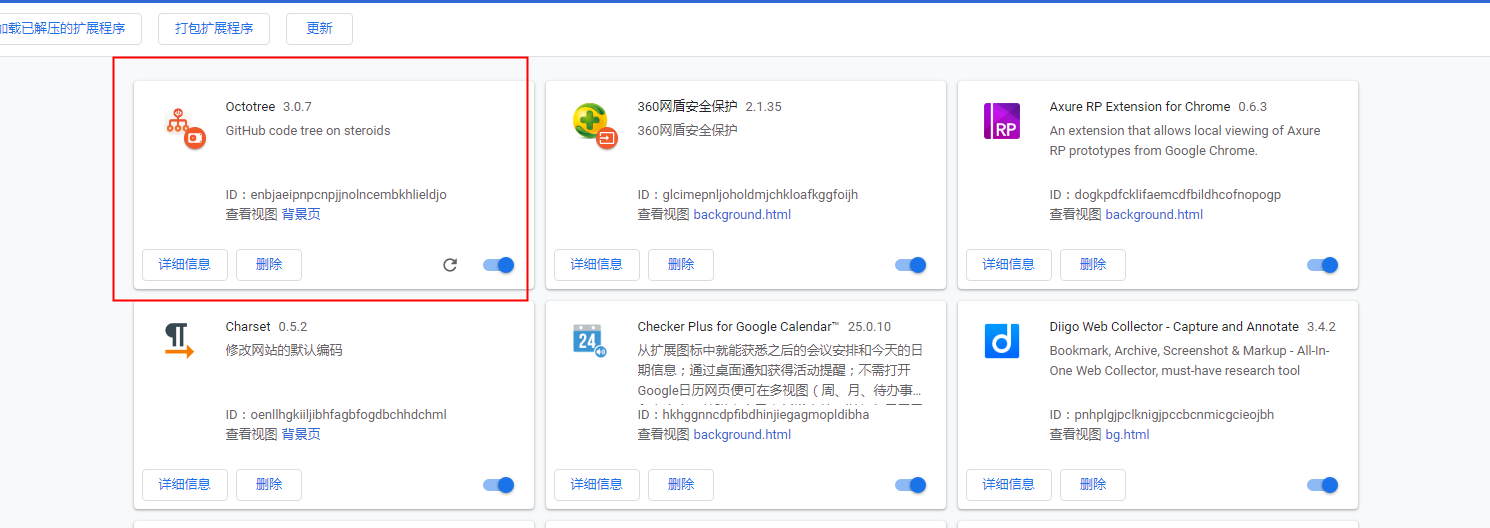Click Checker Plus version 25.0.10 text
1490x528 pixels.
pos(869,326)
